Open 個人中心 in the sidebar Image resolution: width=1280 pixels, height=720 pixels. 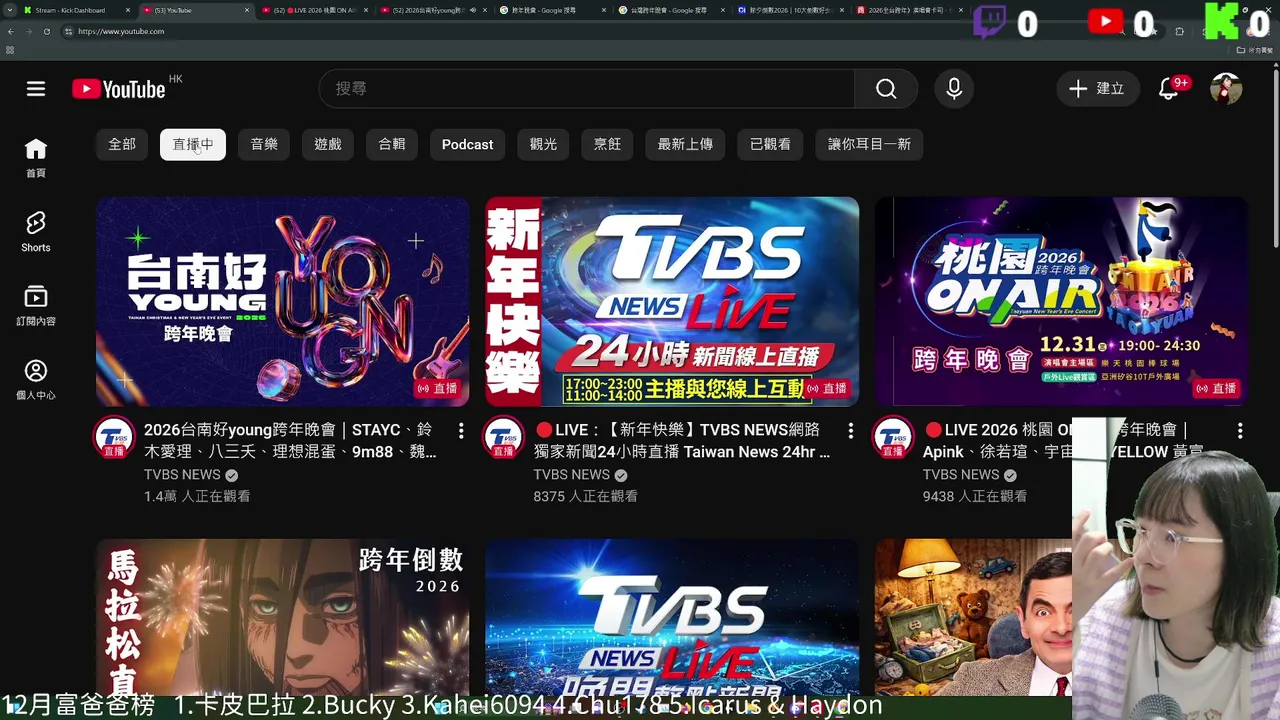tap(36, 380)
